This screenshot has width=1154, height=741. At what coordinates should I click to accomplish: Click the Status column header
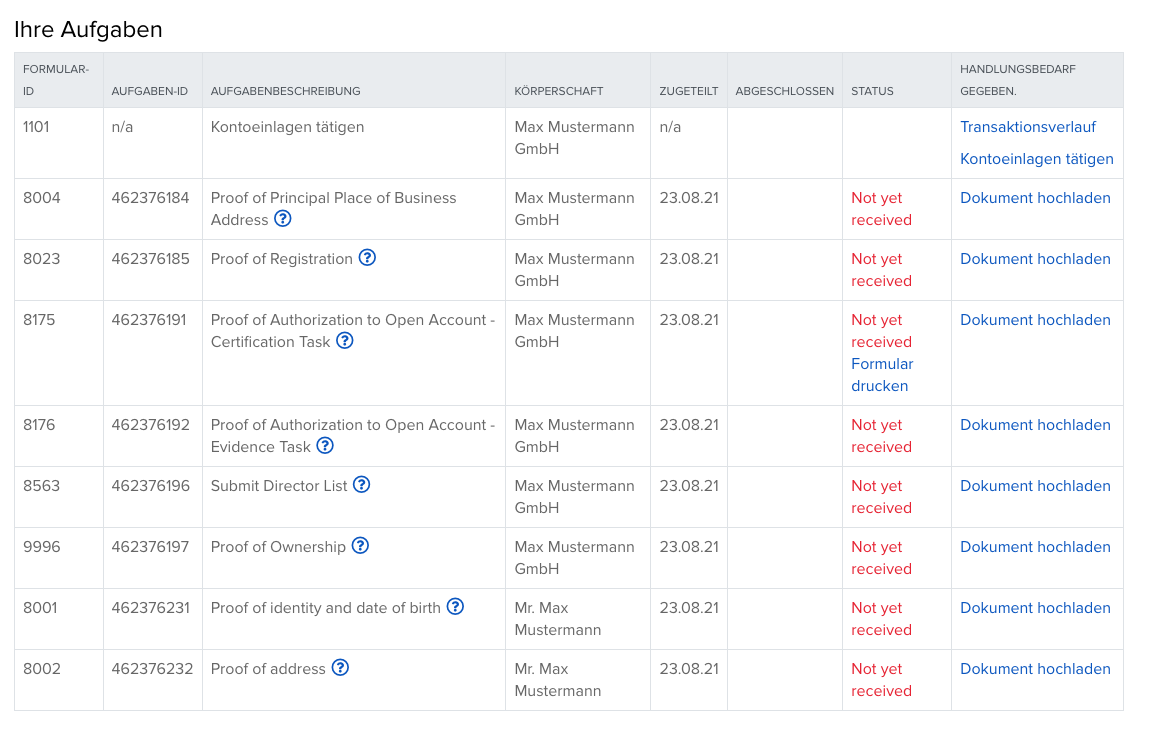coord(872,91)
